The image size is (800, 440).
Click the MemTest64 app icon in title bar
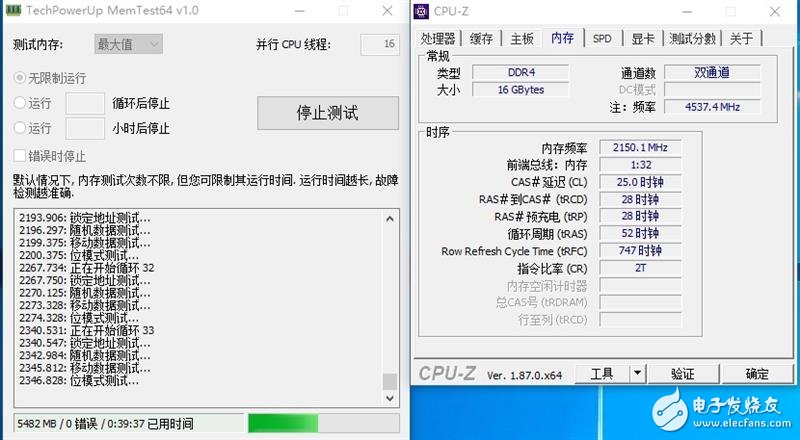point(13,10)
